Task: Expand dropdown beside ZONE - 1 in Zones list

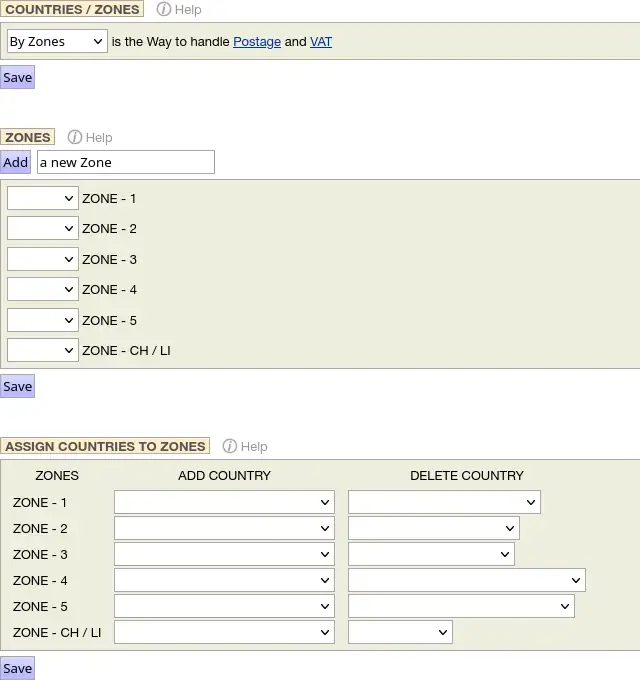Action: click(x=42, y=198)
